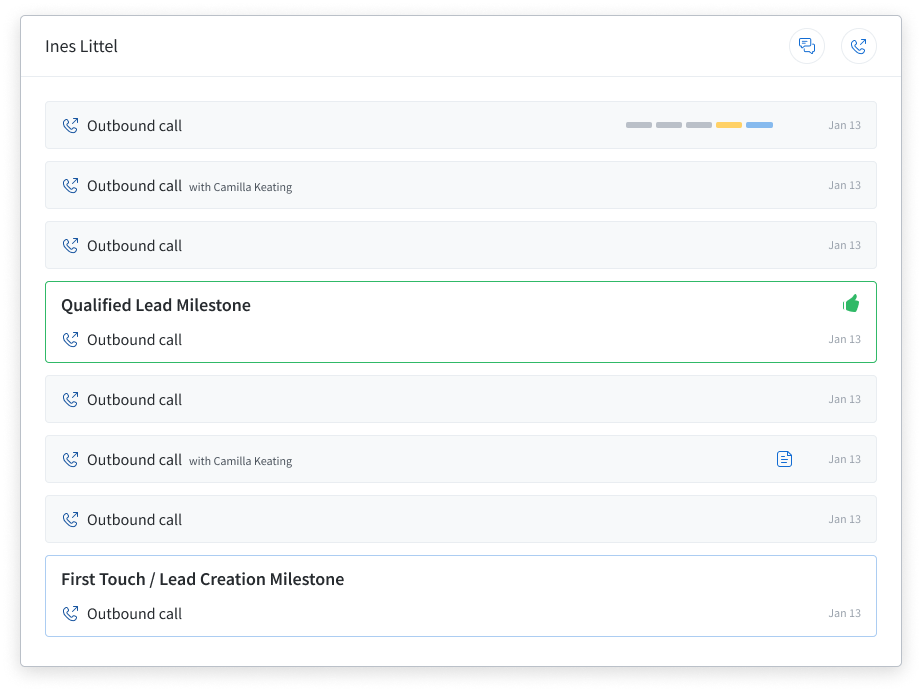Click Jan 13 date in First Touch card
The height and width of the screenshot is (692, 922).
pos(844,613)
